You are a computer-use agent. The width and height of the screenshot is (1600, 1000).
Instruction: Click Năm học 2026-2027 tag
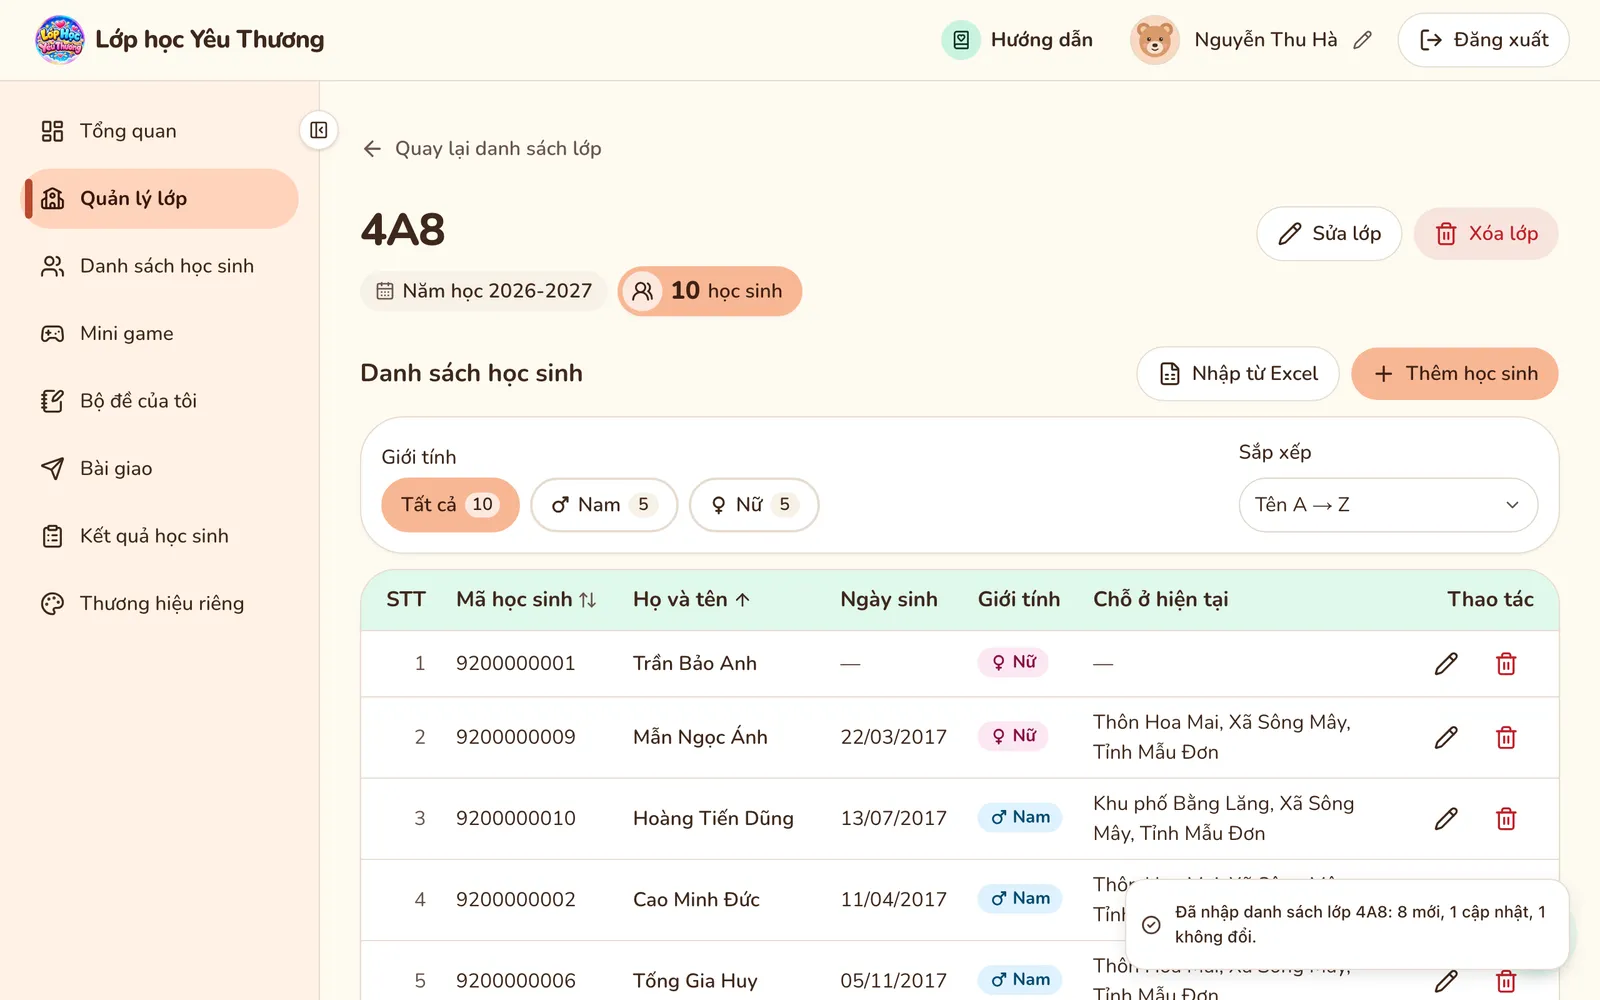click(484, 291)
